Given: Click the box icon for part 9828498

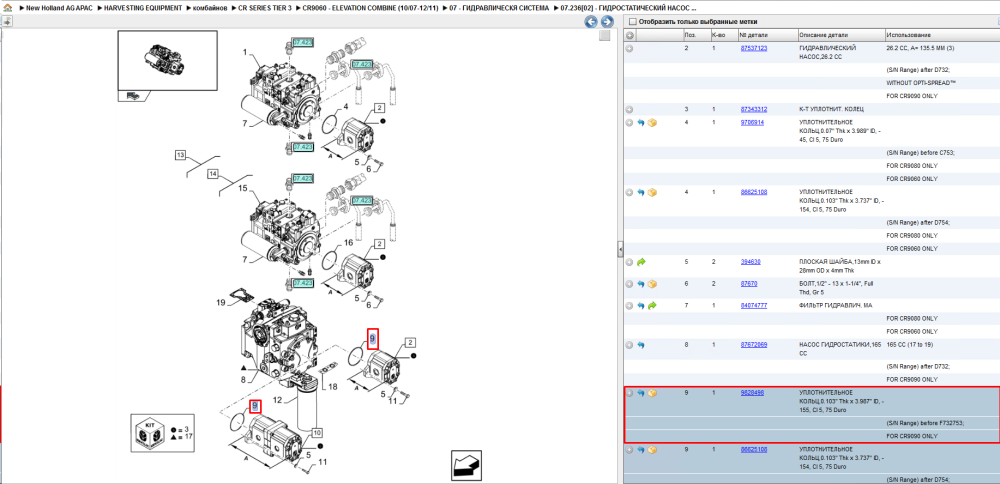Looking at the screenshot, I should 652,393.
